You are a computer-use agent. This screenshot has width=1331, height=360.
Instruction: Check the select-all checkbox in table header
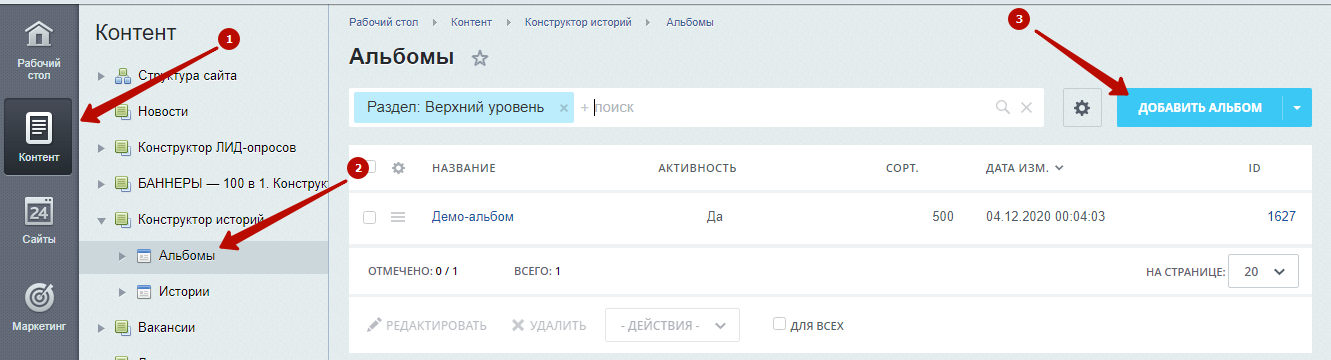coord(370,168)
